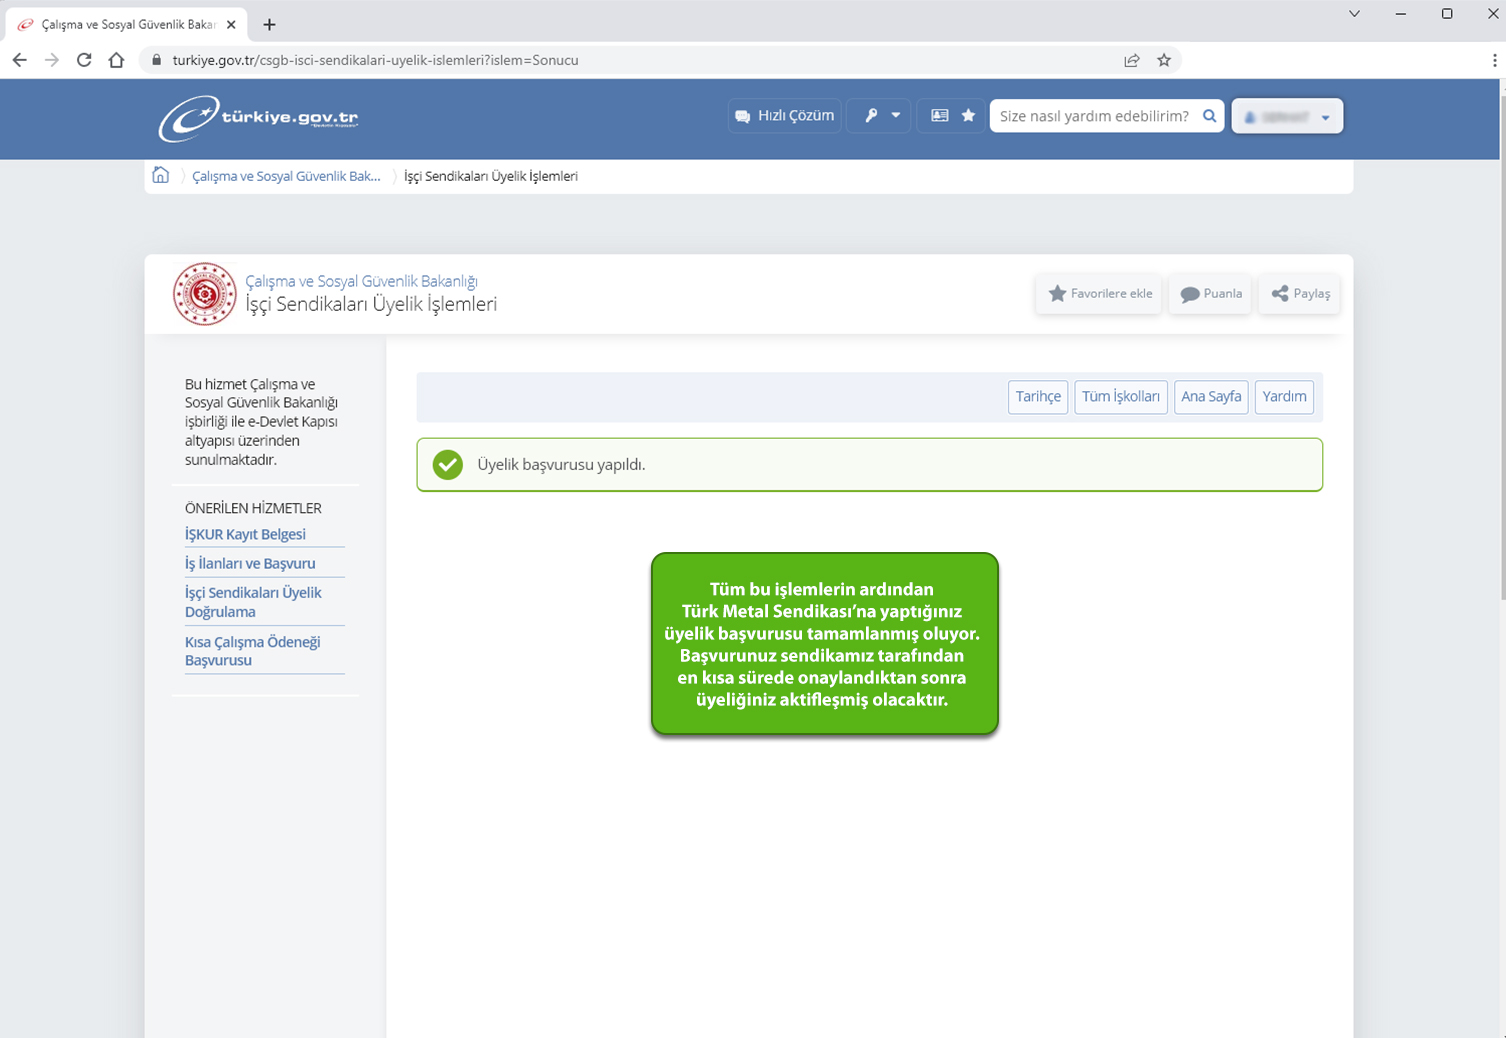
Task: Open Tarihçe history tab
Action: (1038, 397)
